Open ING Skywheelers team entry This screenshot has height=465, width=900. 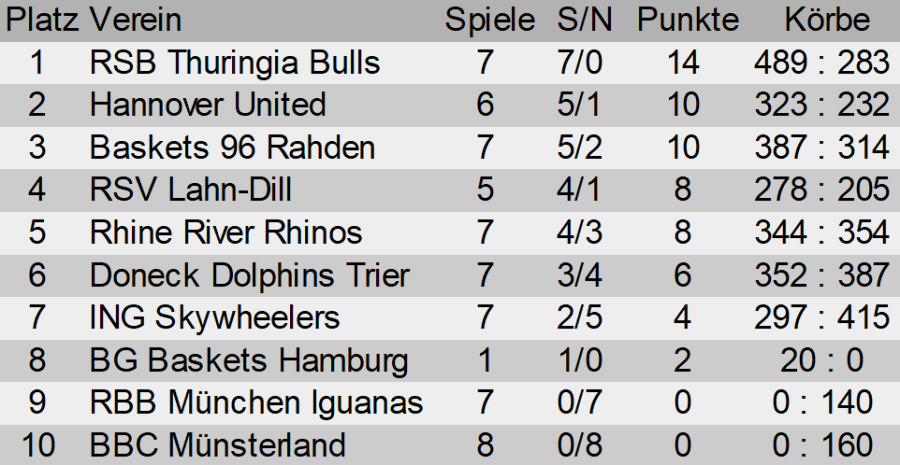[x=215, y=318]
